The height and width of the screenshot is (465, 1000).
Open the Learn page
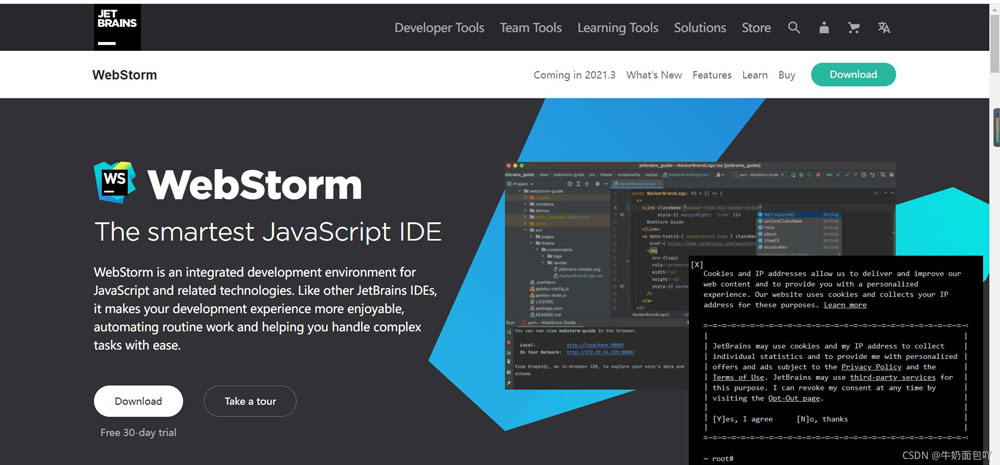click(x=754, y=75)
